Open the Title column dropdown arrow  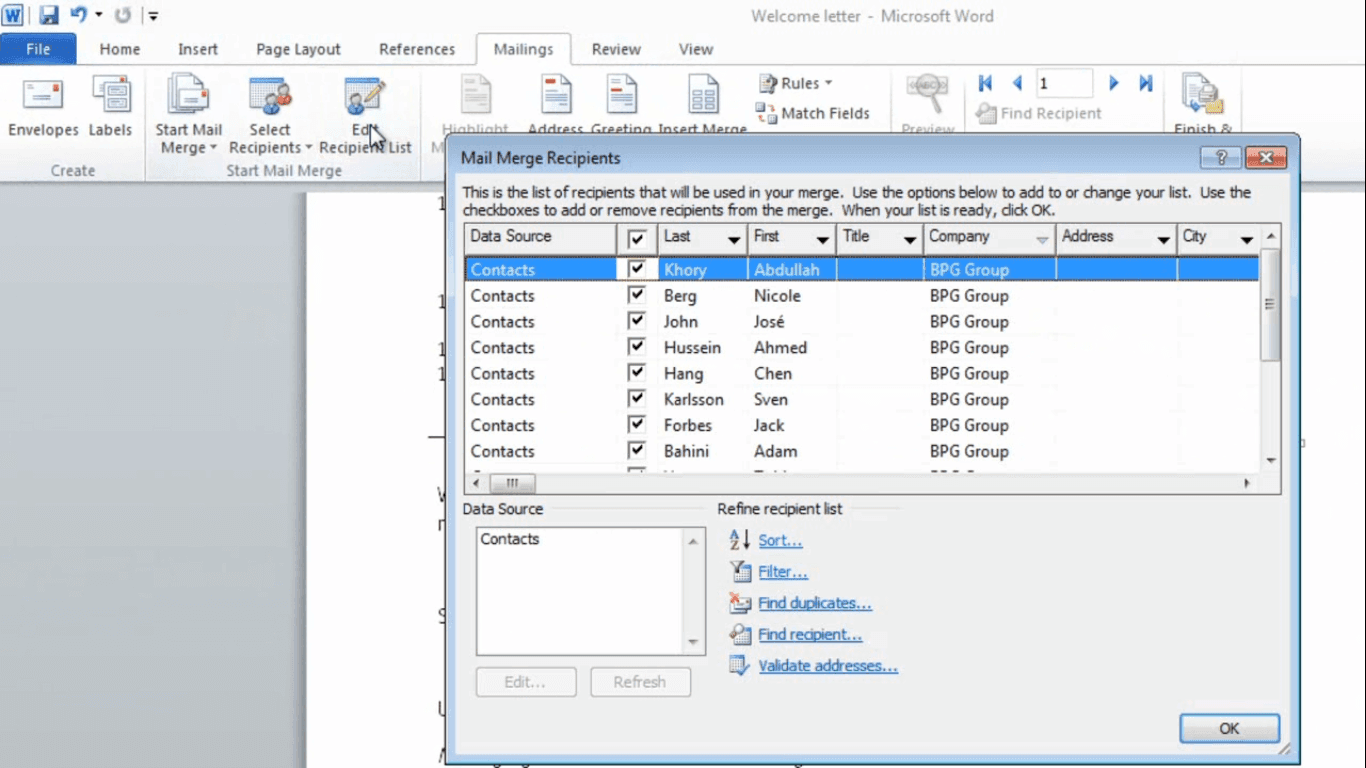[x=909, y=240]
